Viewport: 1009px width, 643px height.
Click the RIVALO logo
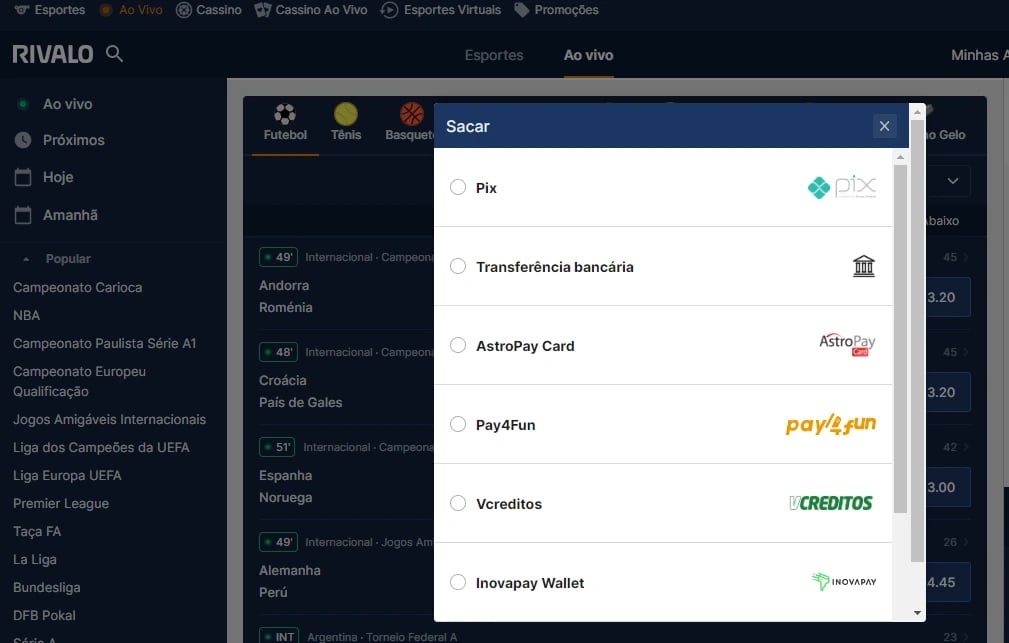pyautogui.click(x=53, y=54)
